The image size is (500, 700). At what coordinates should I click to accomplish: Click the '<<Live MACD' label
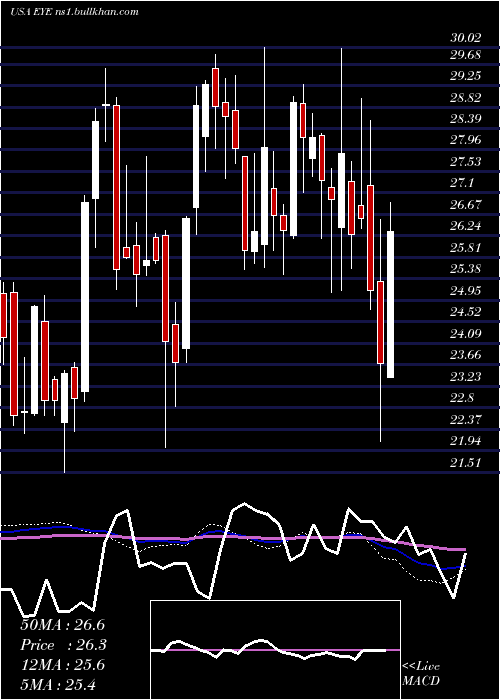[421, 674]
